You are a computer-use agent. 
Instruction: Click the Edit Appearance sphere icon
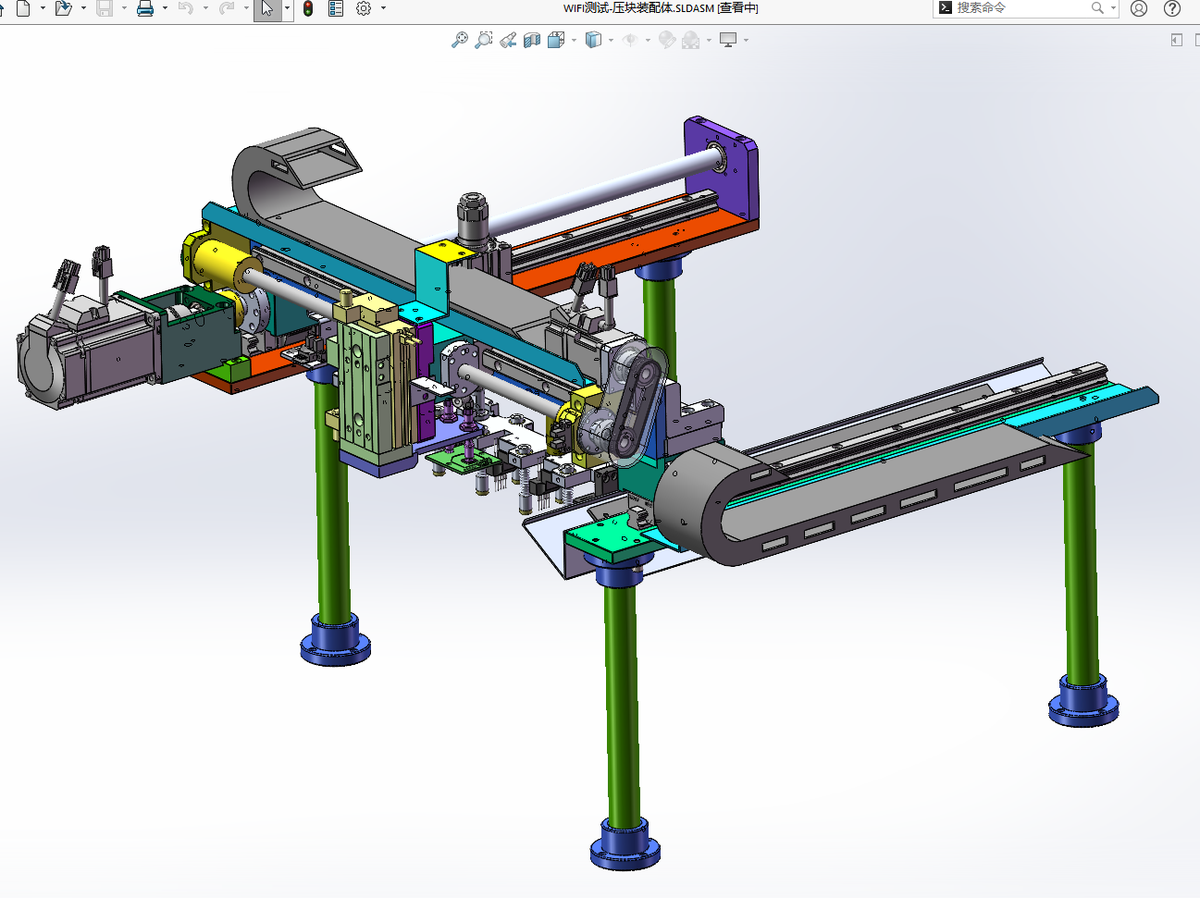(x=668, y=40)
